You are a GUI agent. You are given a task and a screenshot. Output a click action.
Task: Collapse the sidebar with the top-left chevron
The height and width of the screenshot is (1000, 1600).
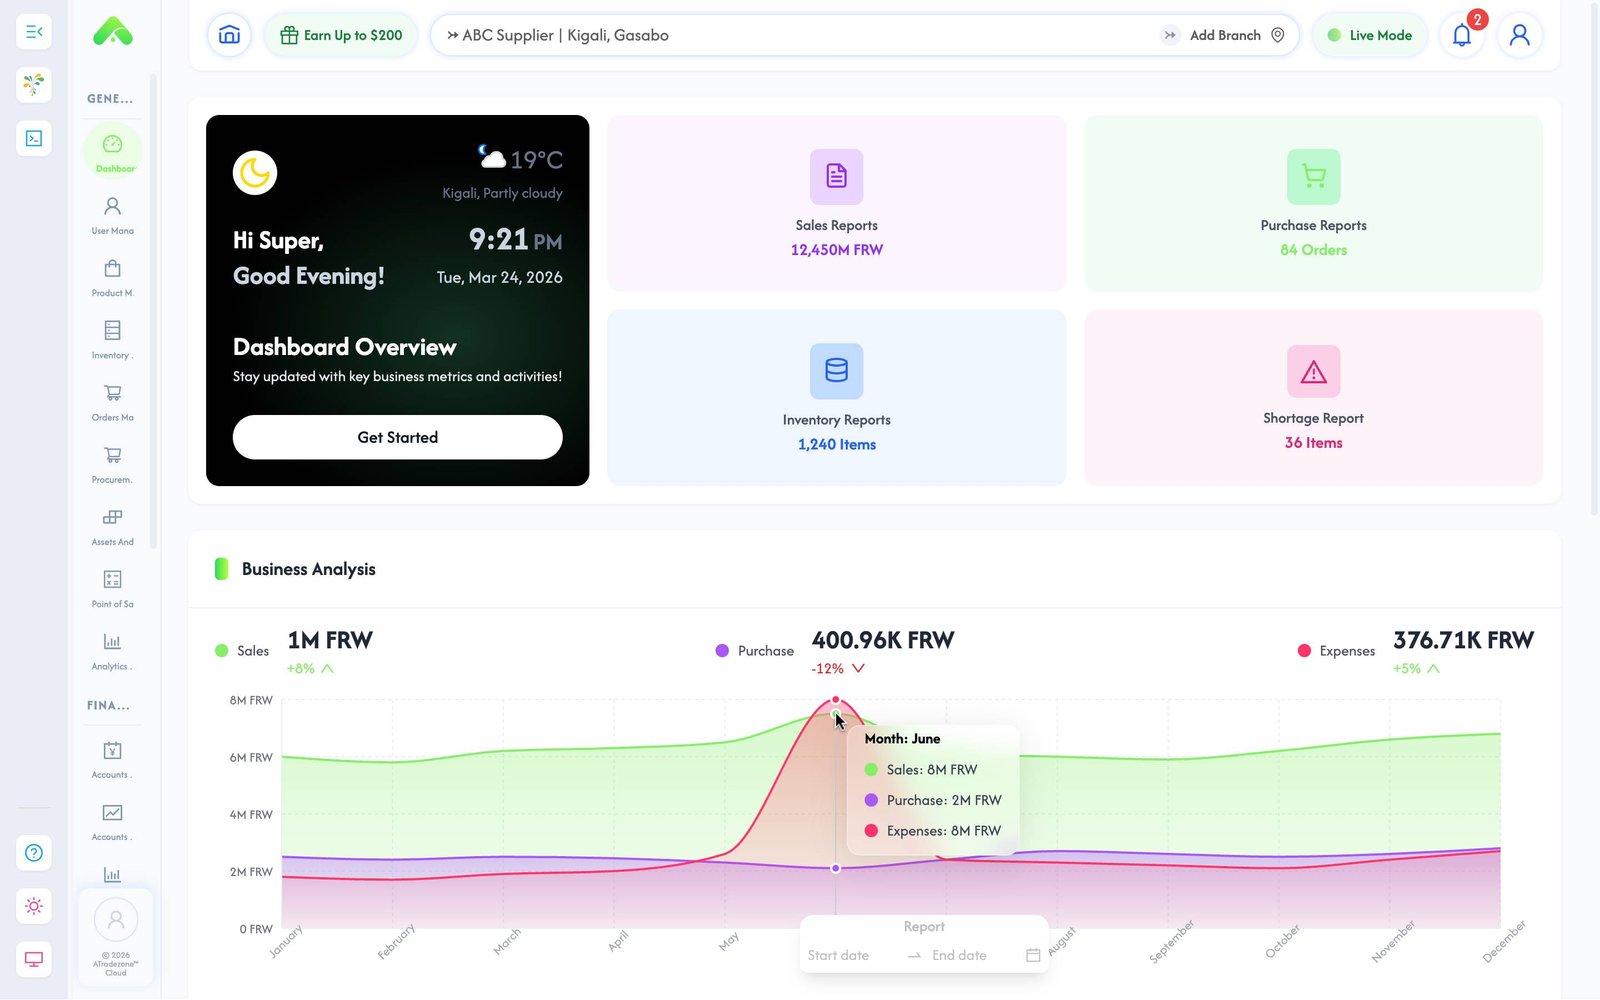coord(34,31)
